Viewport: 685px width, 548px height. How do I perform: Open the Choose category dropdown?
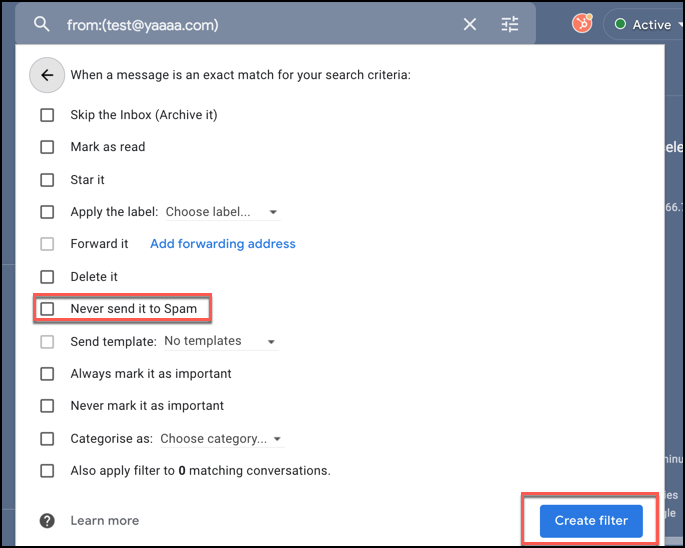tap(221, 438)
